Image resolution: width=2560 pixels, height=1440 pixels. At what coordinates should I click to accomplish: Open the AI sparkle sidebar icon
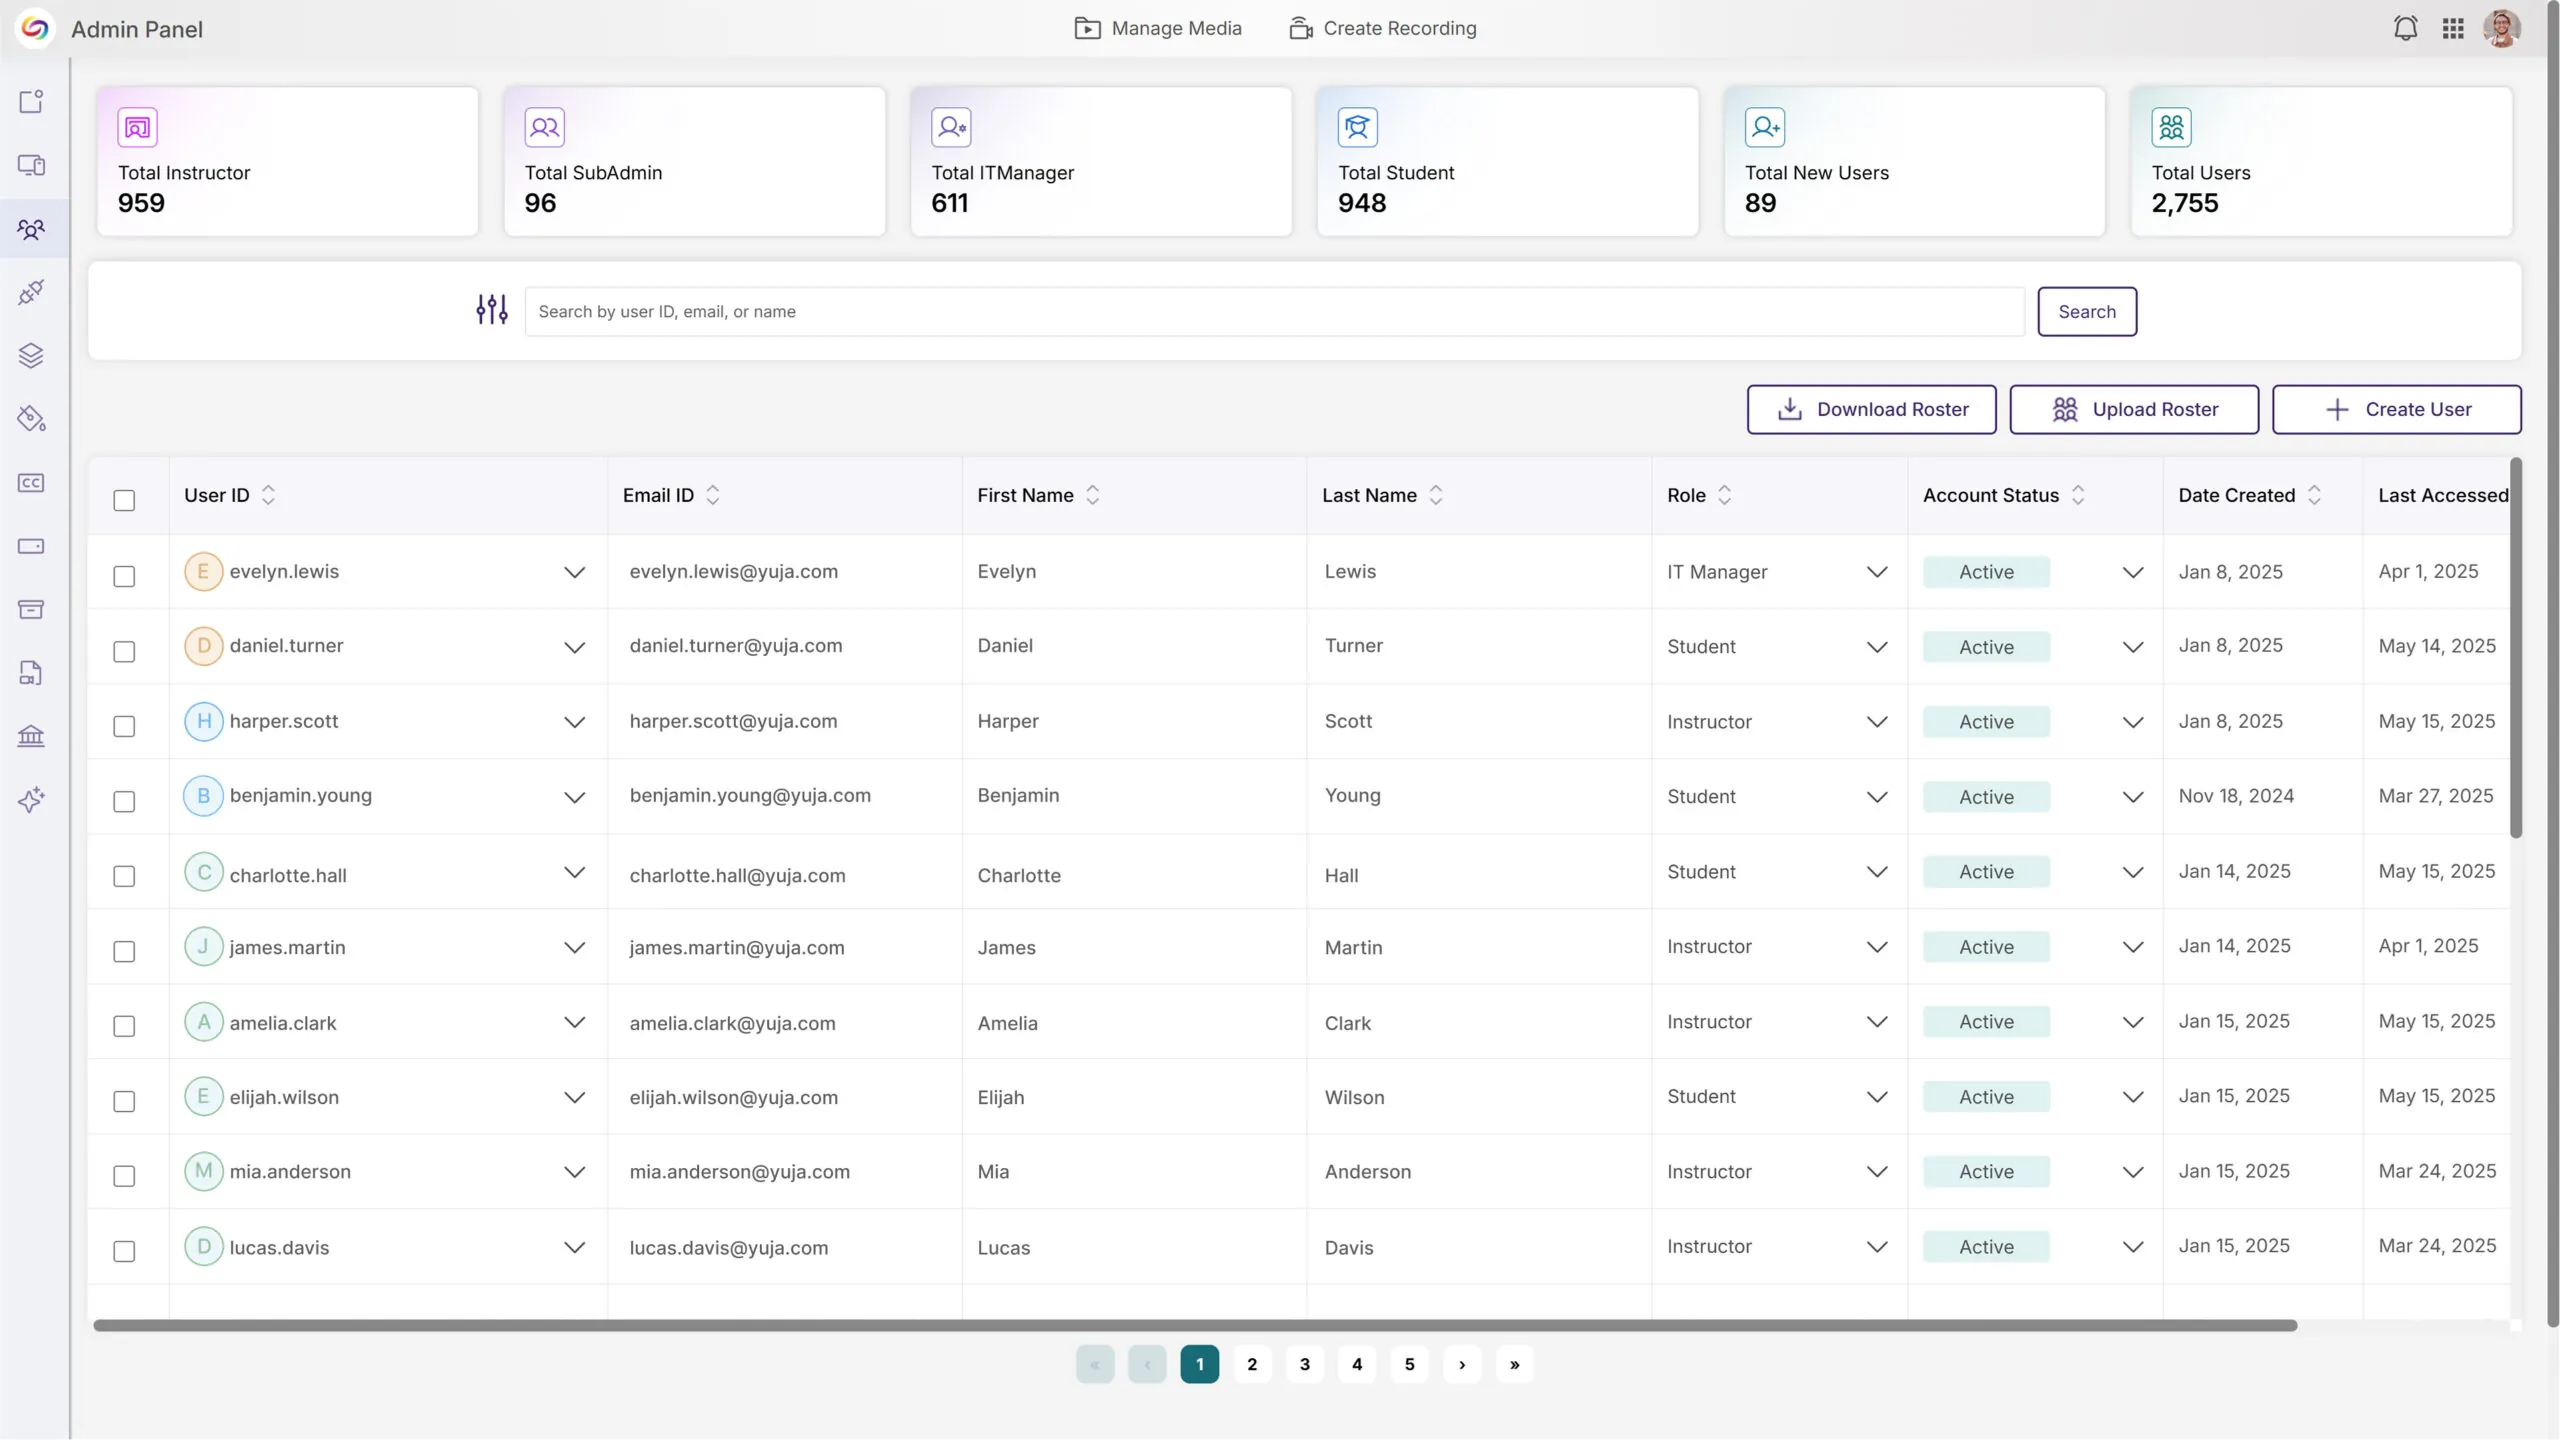[31, 800]
